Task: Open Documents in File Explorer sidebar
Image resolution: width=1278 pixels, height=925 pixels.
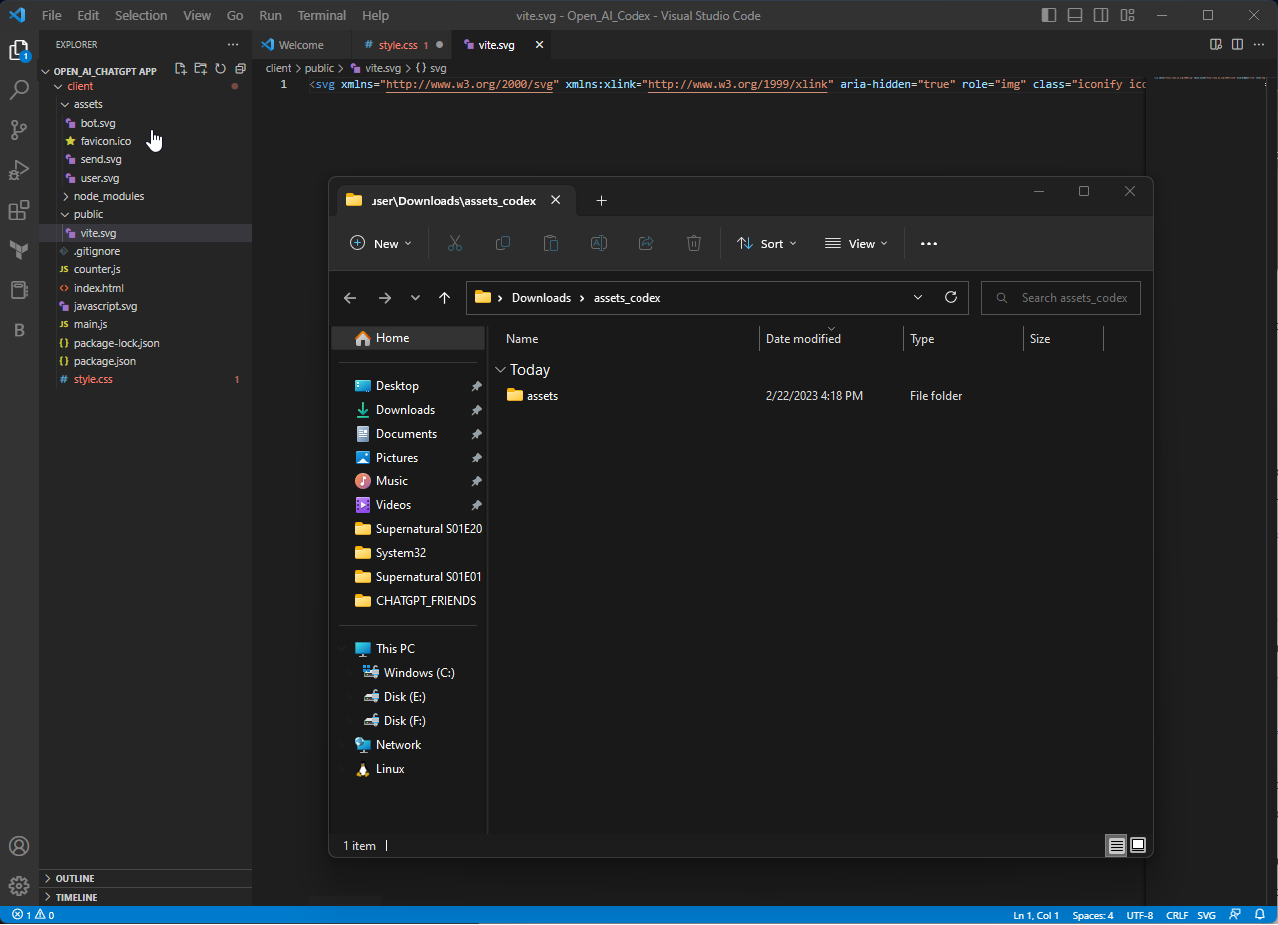Action: tap(408, 434)
